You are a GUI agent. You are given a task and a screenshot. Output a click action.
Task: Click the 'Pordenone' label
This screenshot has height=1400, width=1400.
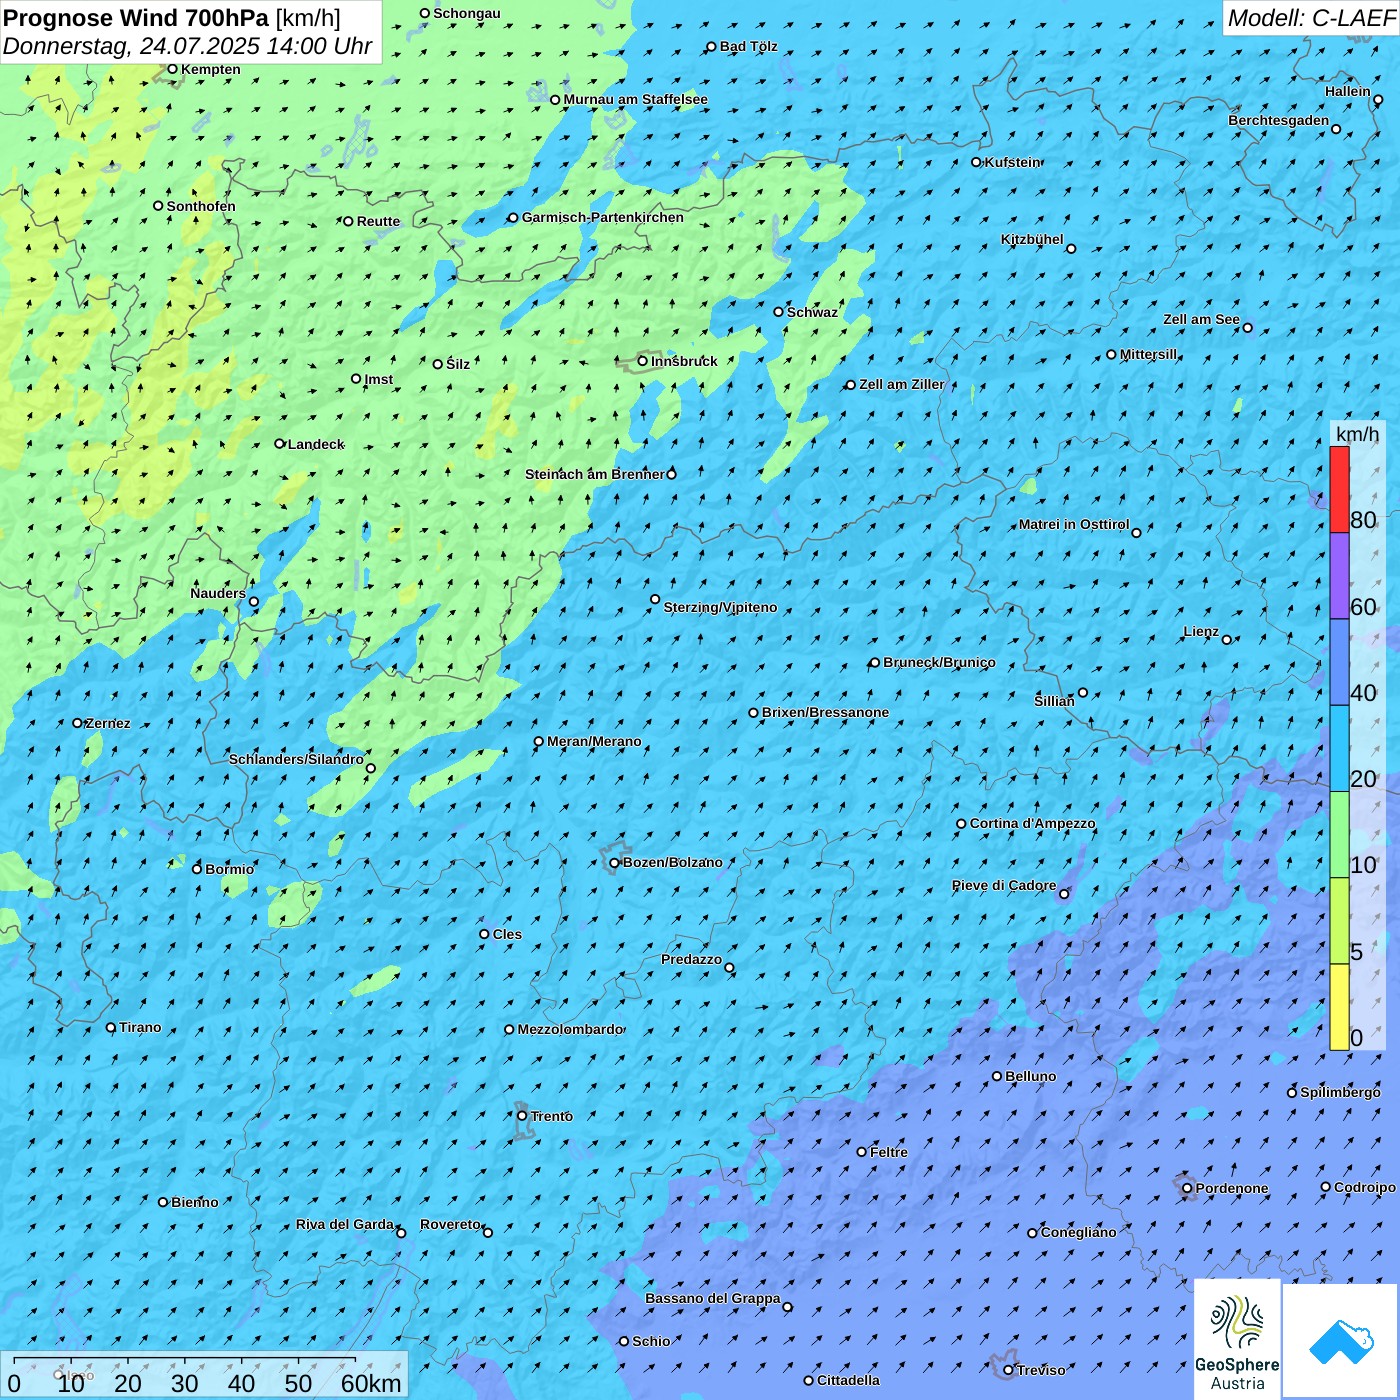click(x=1232, y=1188)
